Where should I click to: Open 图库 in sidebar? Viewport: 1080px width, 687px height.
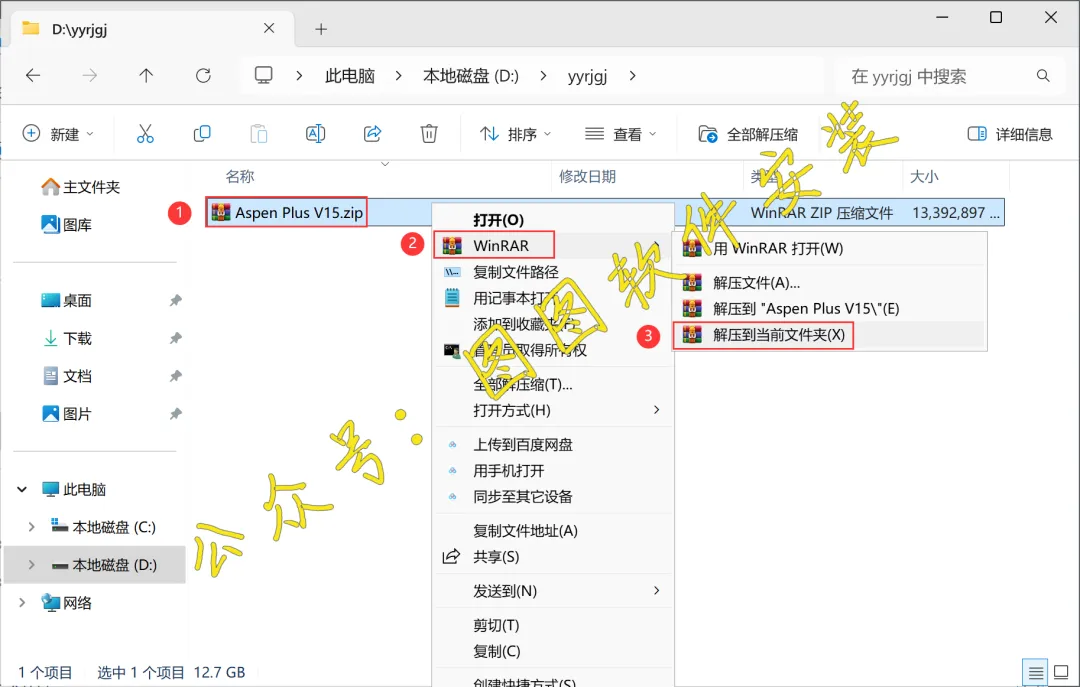click(67, 225)
